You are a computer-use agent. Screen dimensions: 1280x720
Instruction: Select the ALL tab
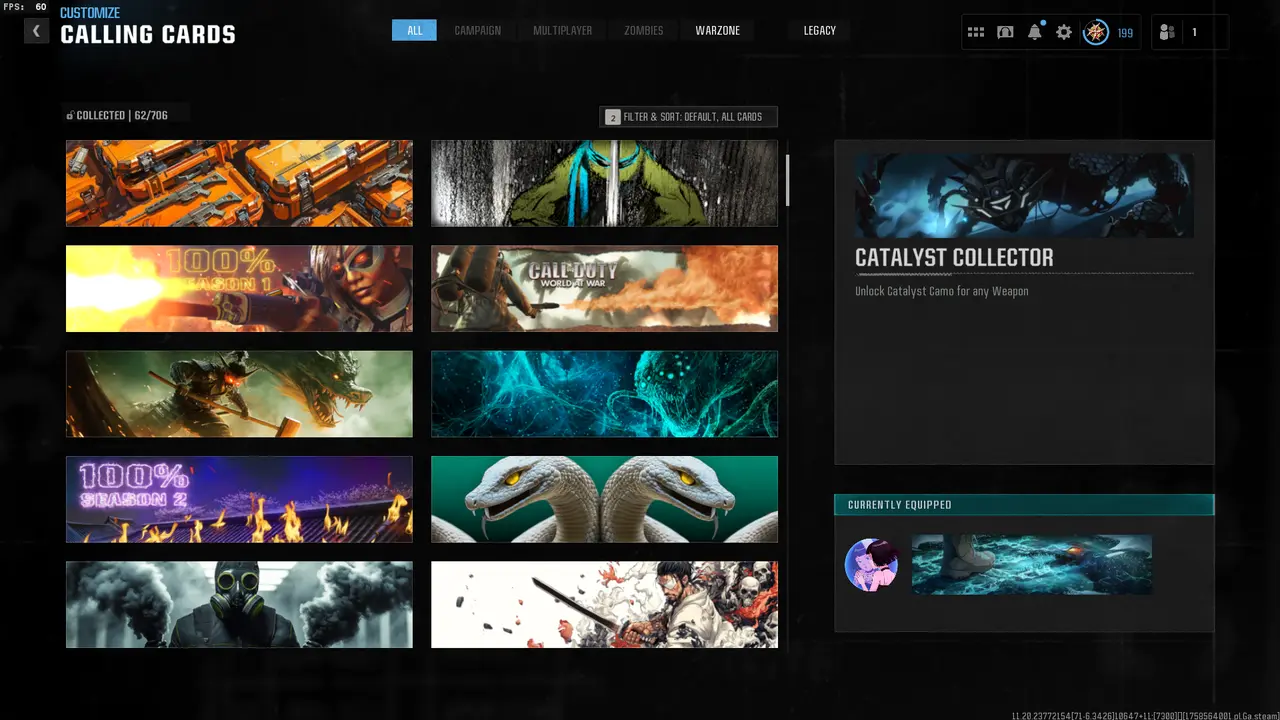[x=414, y=31]
